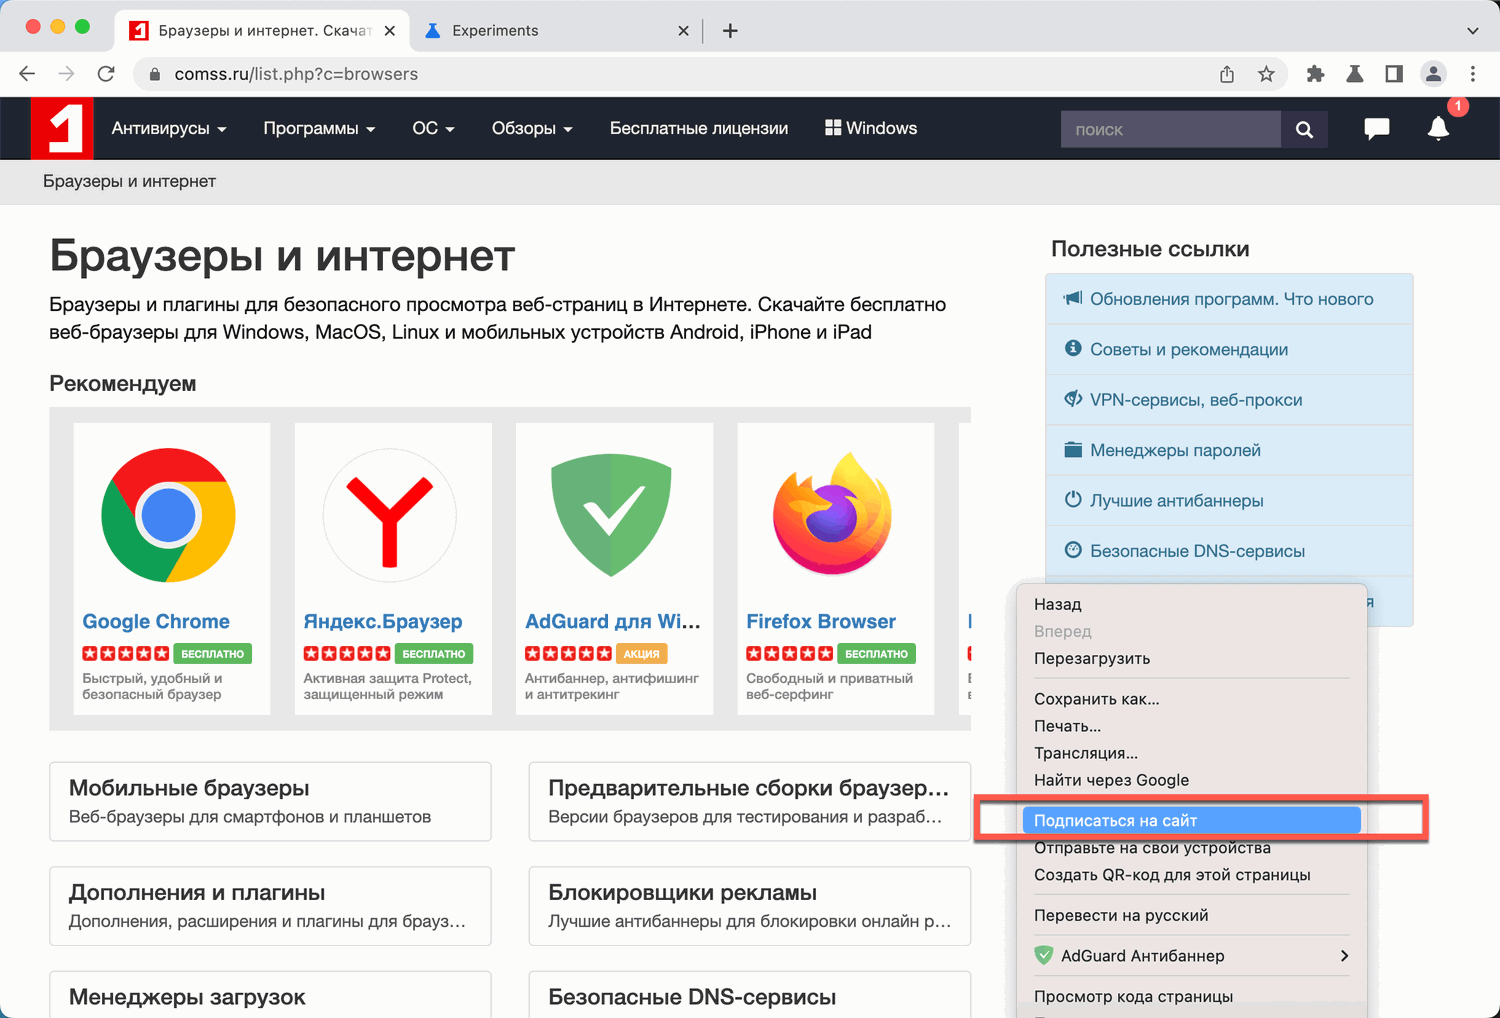The width and height of the screenshot is (1500, 1018).
Task: Open the Google Chrome title link
Action: pyautogui.click(x=156, y=621)
